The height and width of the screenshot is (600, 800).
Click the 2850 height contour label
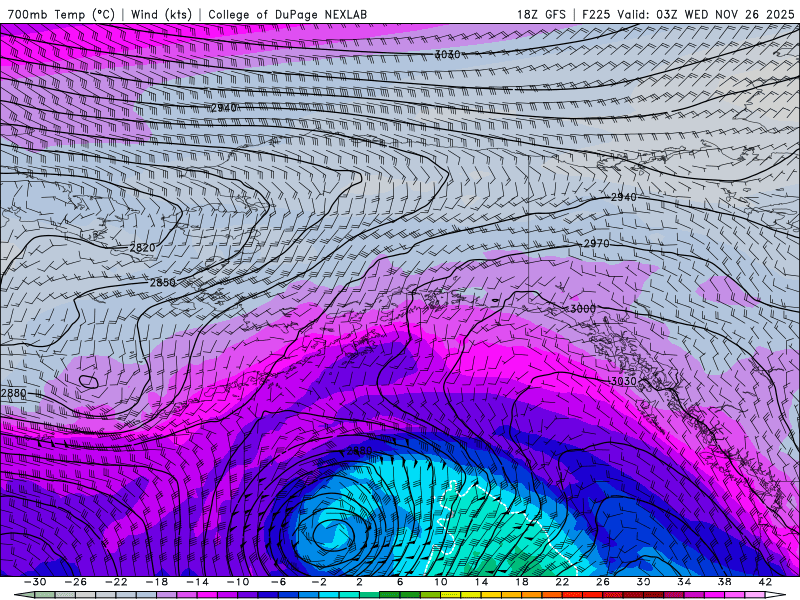coord(163,283)
